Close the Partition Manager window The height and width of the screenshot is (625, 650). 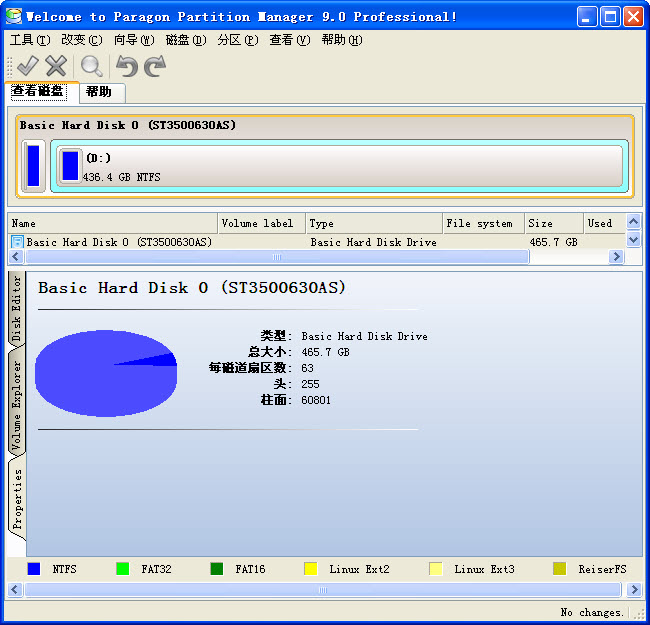(x=633, y=17)
